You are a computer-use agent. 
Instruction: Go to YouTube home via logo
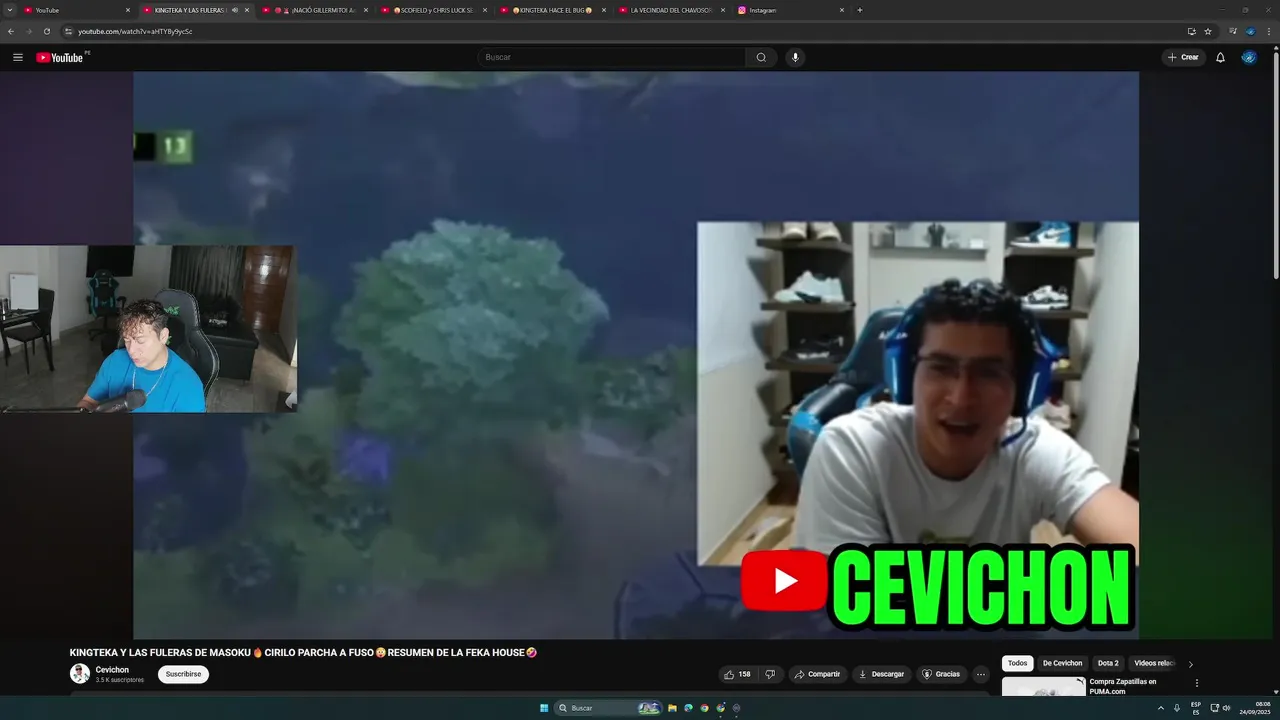60,57
